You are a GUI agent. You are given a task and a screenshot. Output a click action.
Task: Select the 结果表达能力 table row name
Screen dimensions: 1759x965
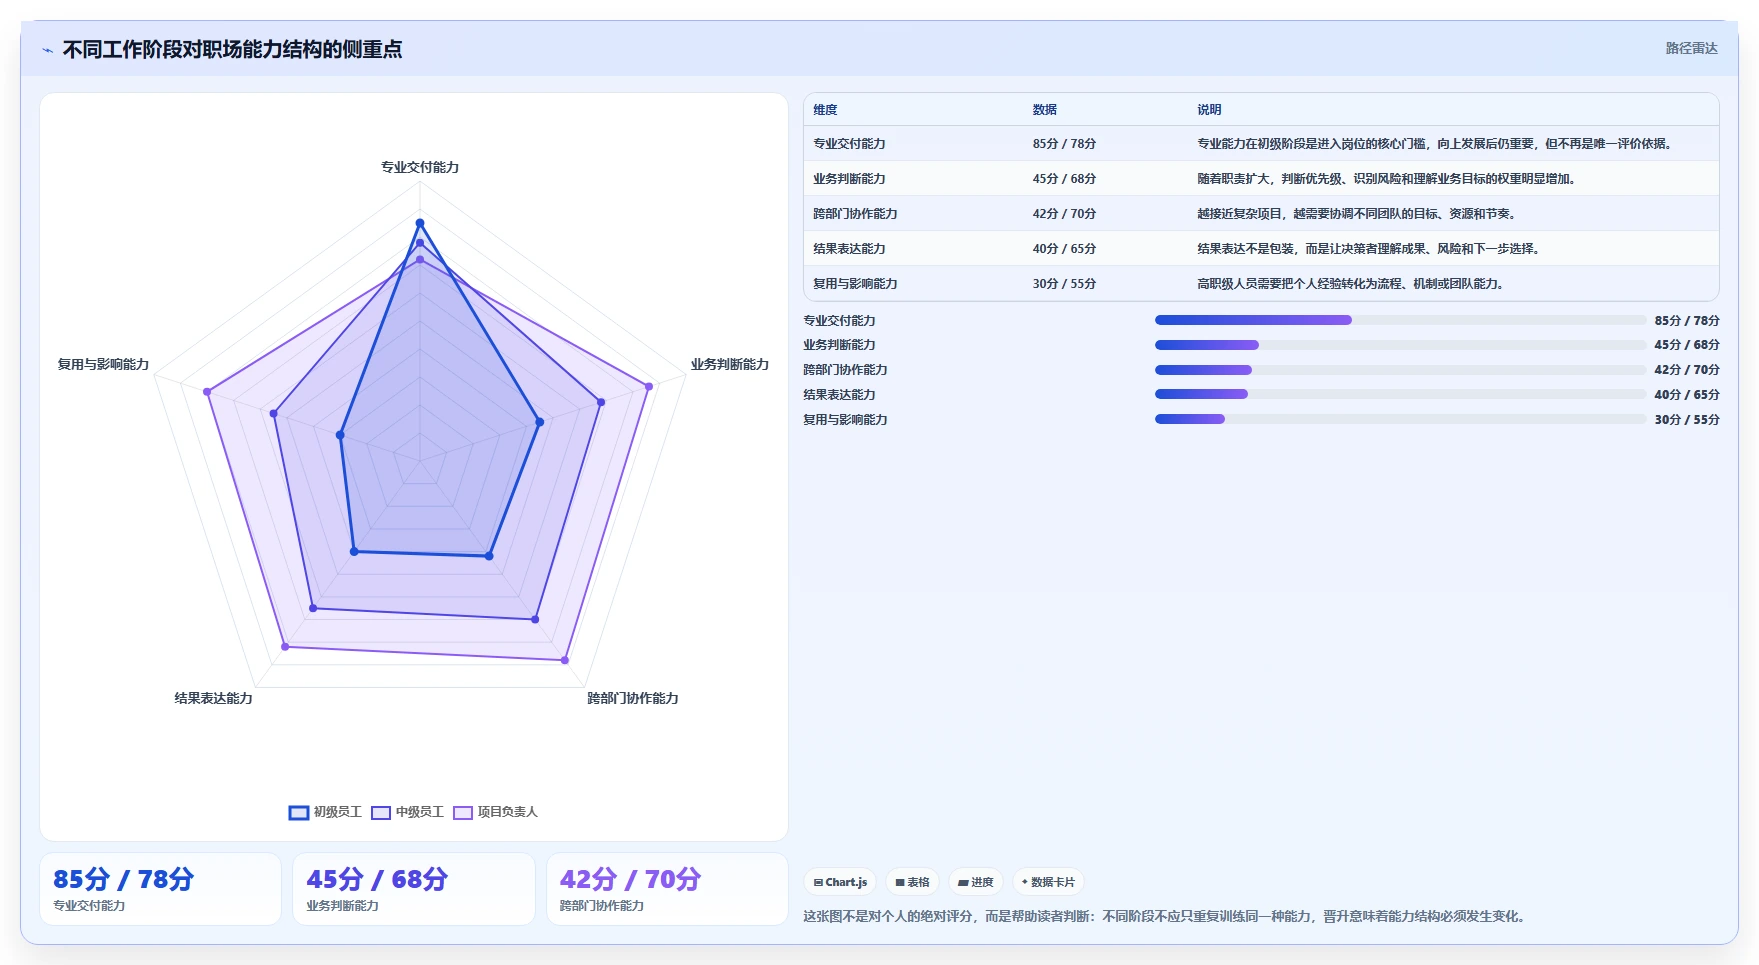click(x=849, y=249)
